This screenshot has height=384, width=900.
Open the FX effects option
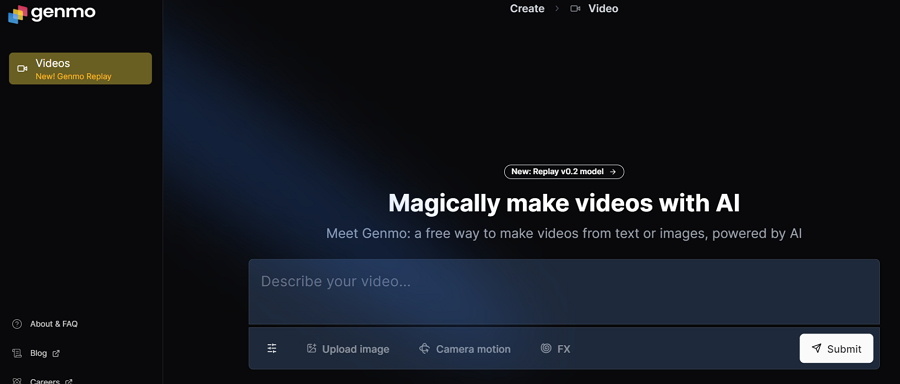pyautogui.click(x=556, y=348)
